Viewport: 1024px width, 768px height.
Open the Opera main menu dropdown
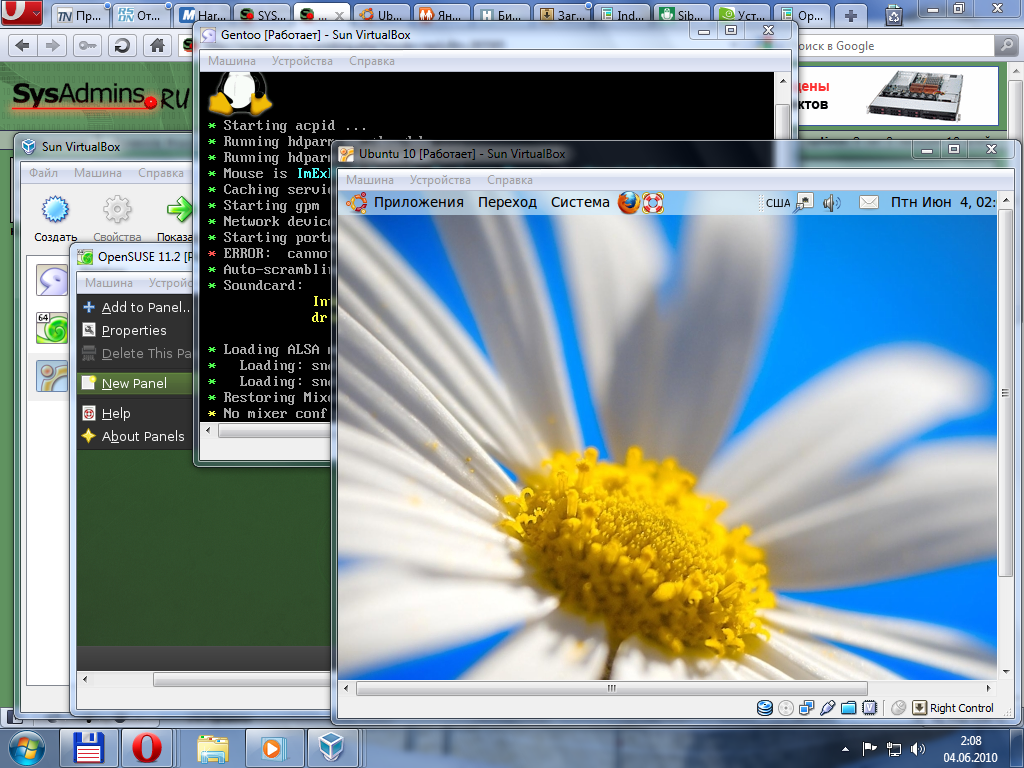tap(22, 12)
